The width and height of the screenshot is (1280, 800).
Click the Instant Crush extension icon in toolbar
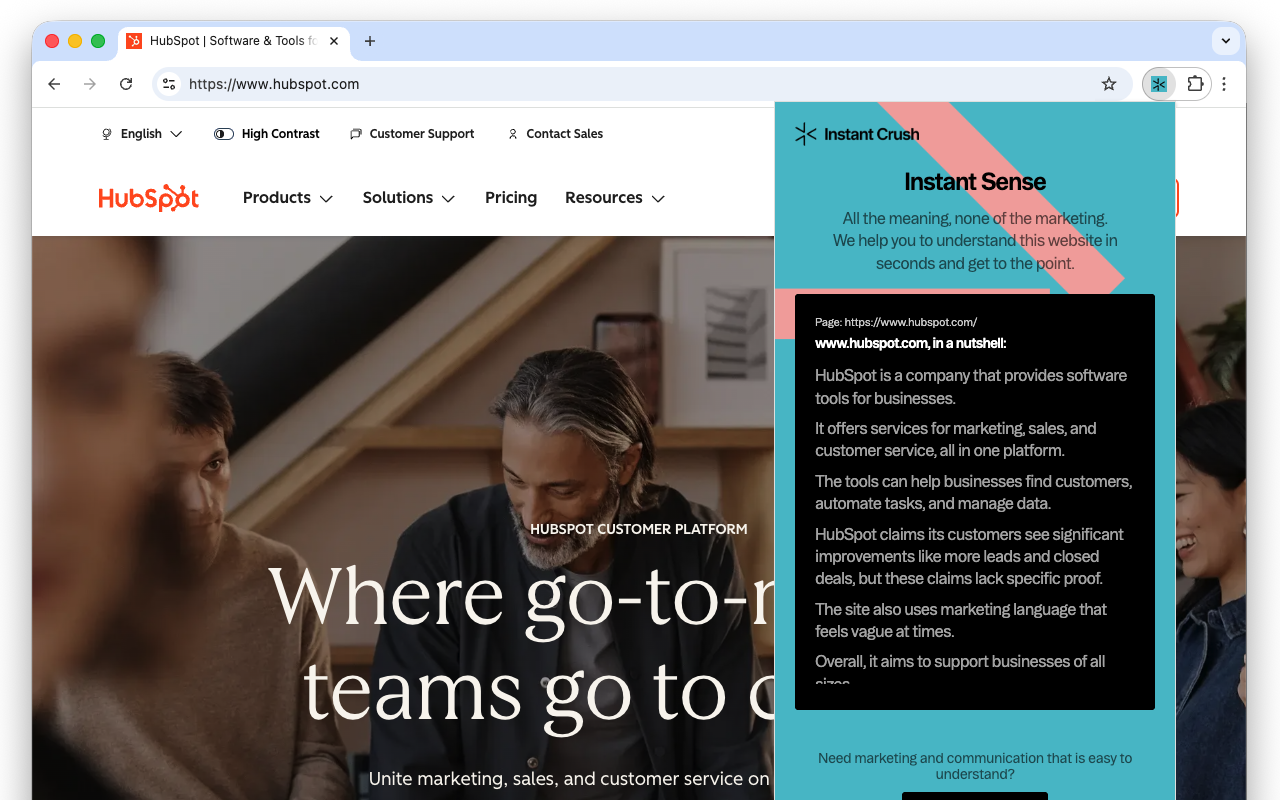coord(1159,84)
